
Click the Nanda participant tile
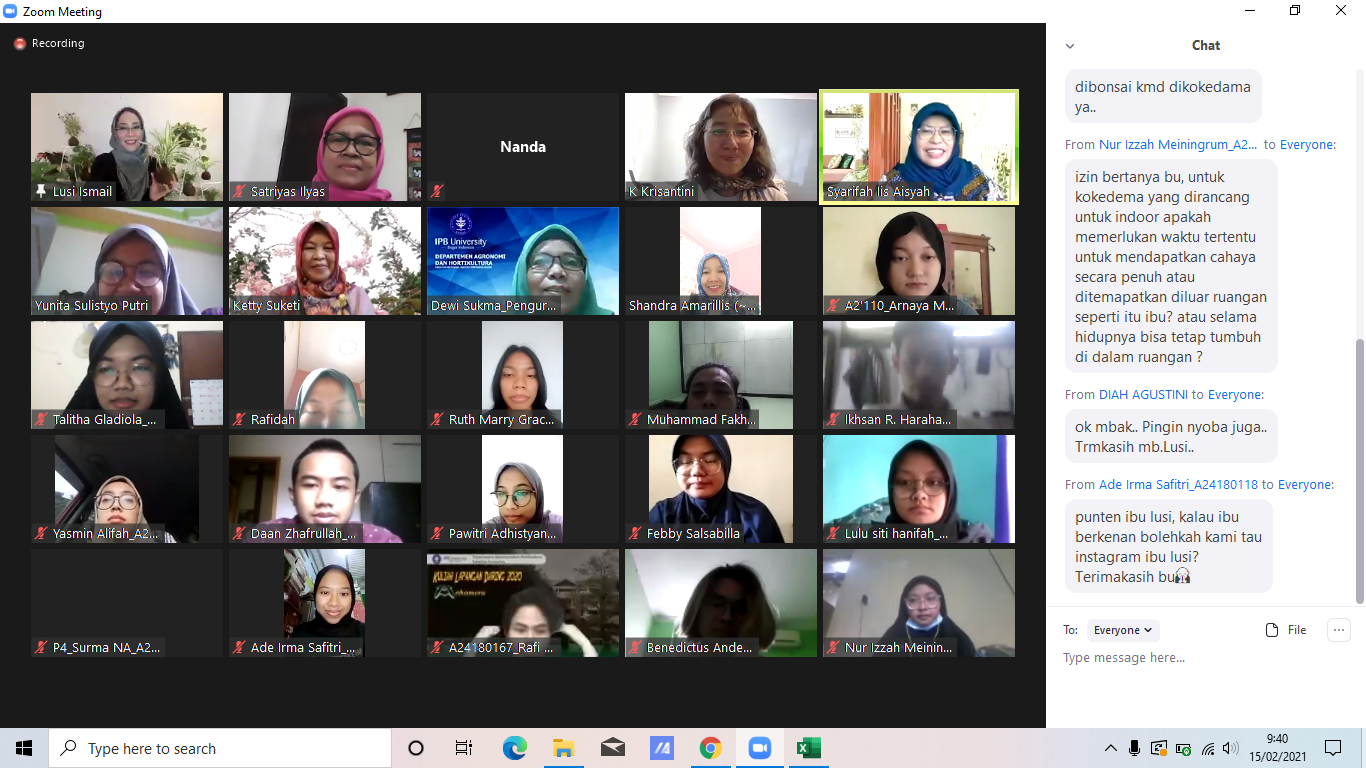click(x=523, y=147)
